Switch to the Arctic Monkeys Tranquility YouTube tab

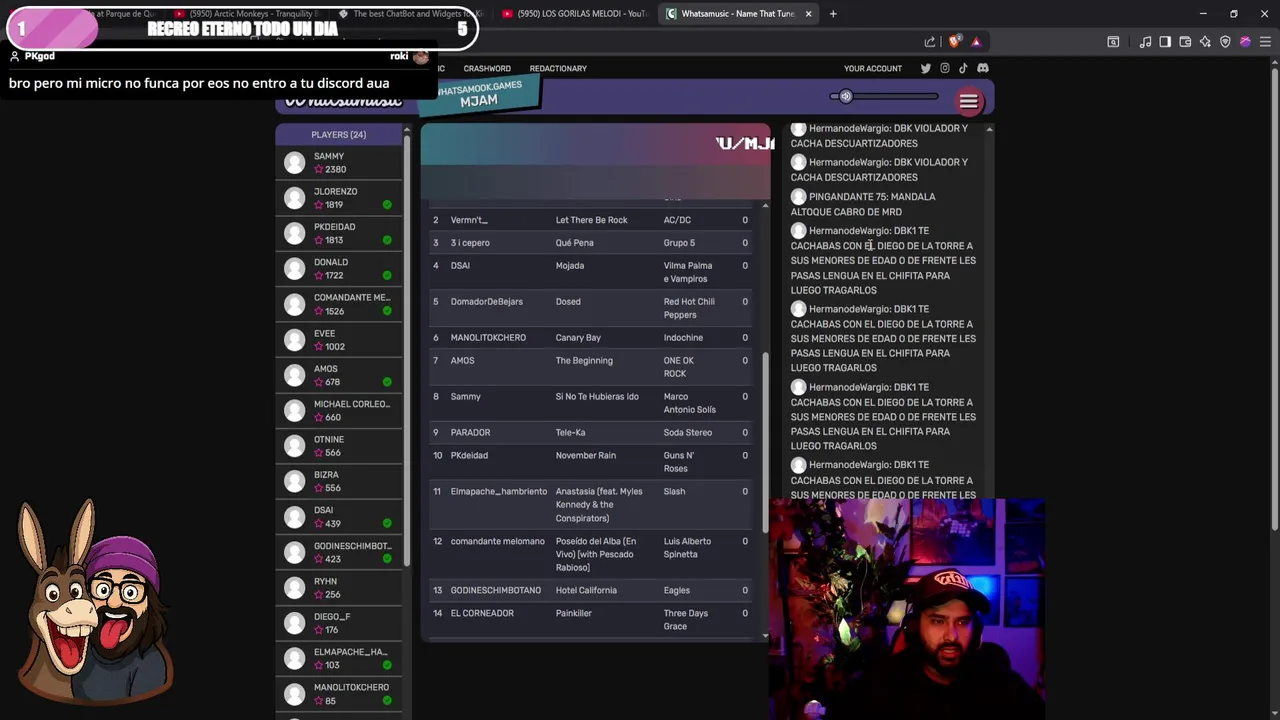(x=247, y=14)
